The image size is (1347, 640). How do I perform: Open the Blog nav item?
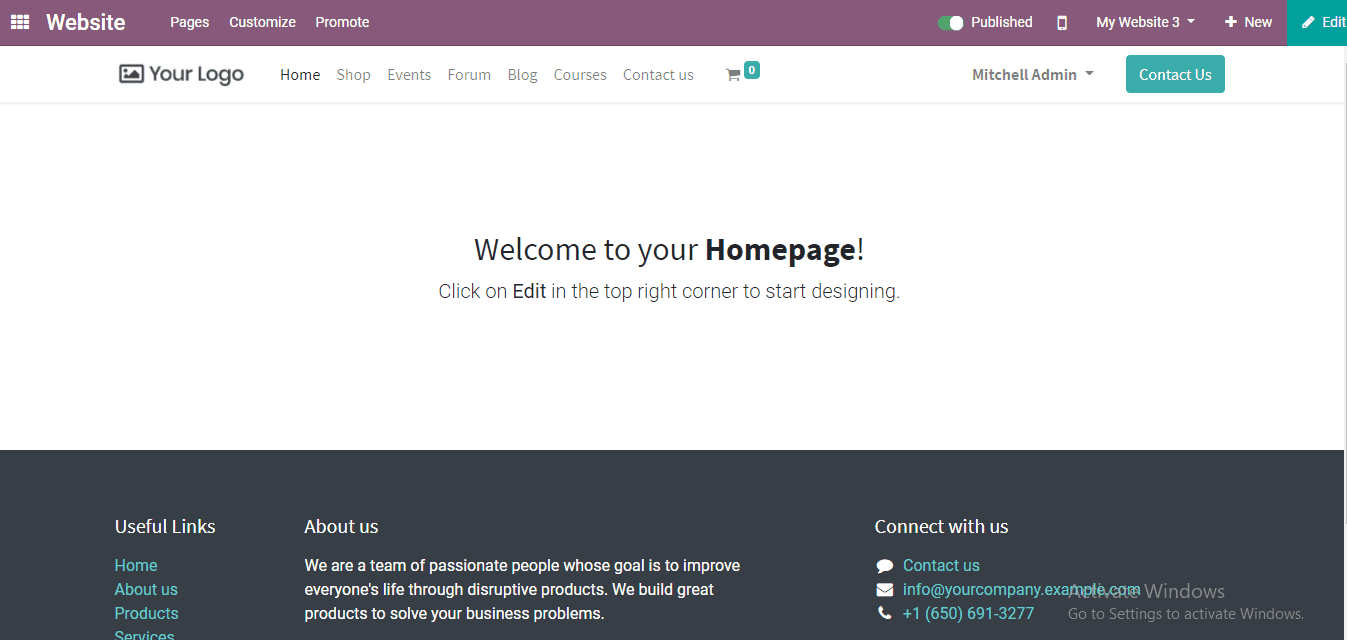click(x=522, y=75)
